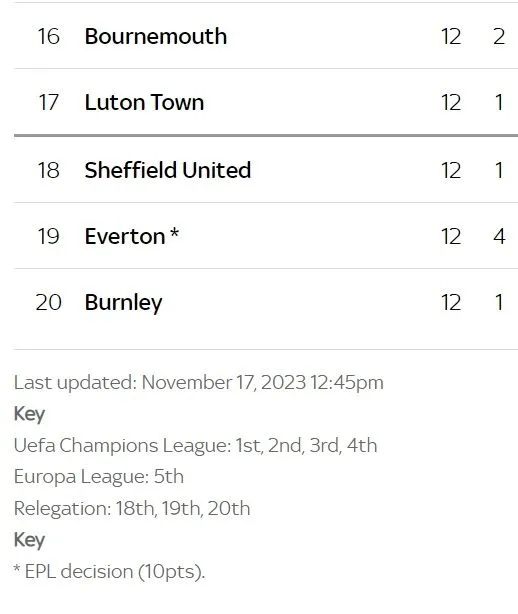
Task: Click position number 18 in table
Action: pyautogui.click(x=49, y=170)
